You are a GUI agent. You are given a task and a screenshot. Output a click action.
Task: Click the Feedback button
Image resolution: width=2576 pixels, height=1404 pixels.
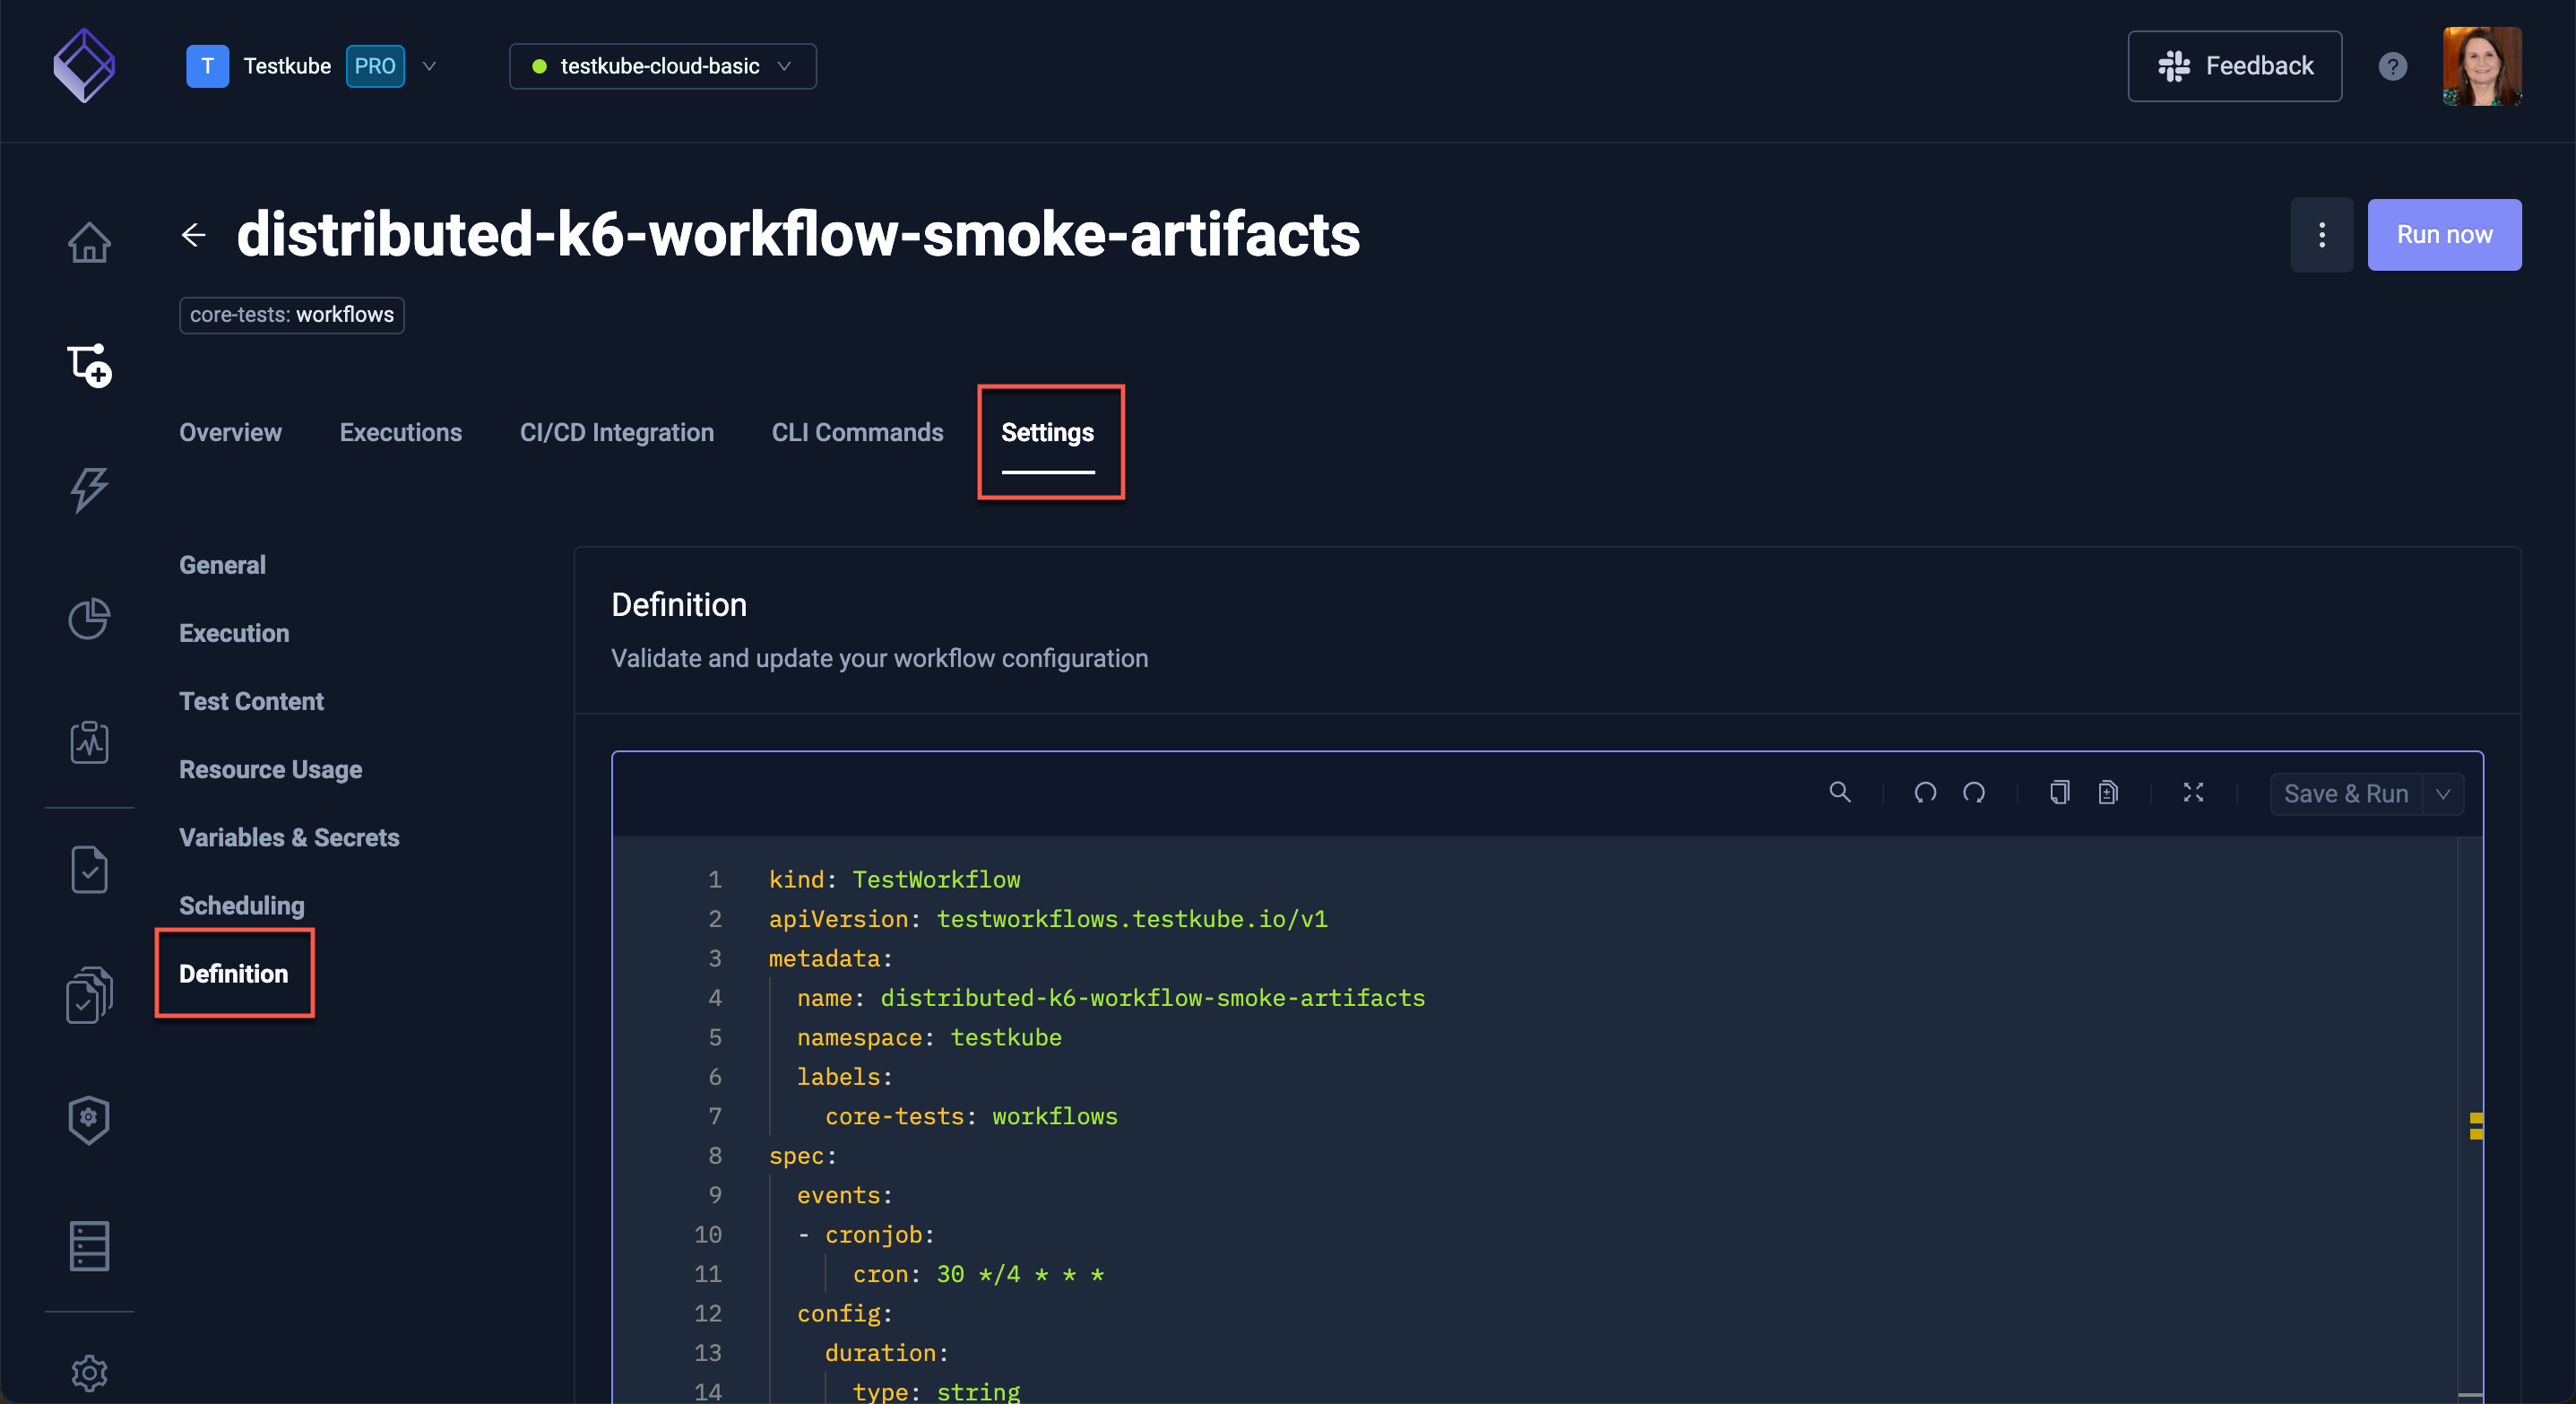(2234, 66)
